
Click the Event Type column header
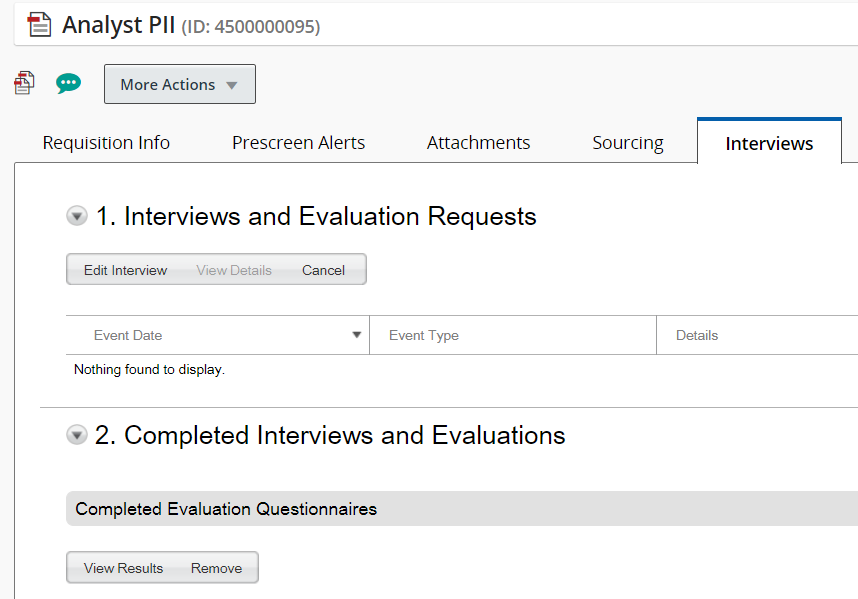[x=424, y=335]
